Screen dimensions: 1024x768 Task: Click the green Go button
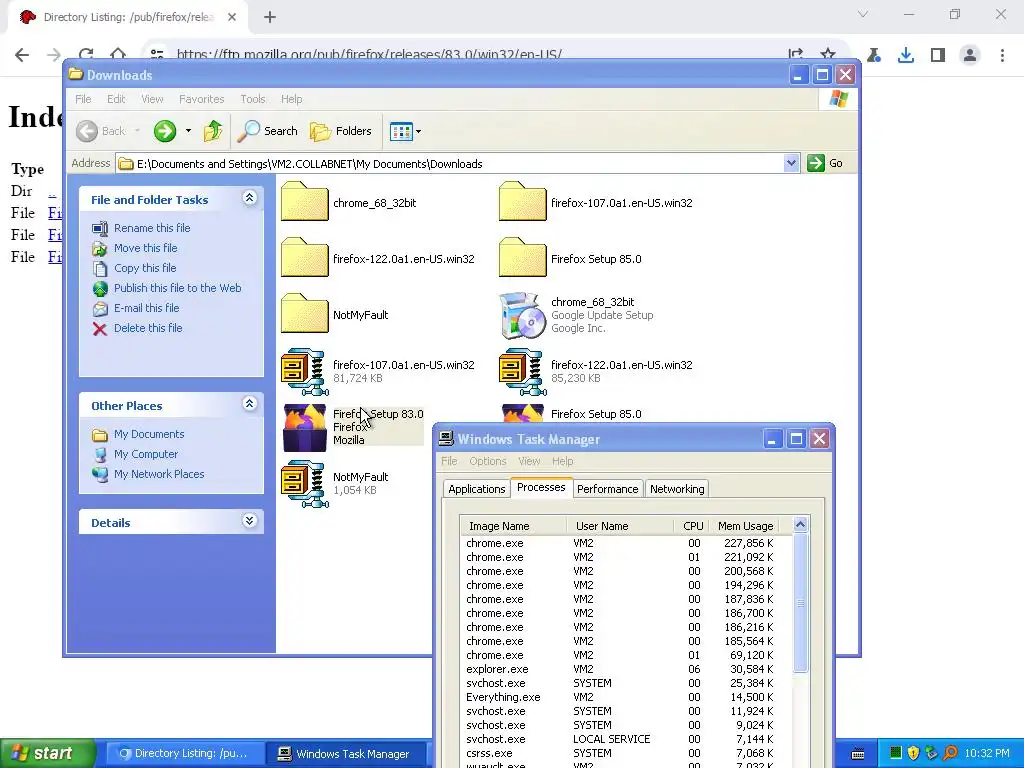point(825,163)
